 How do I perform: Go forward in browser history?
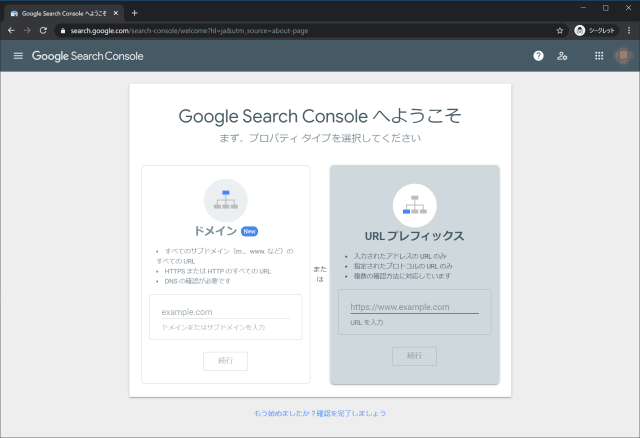click(27, 31)
